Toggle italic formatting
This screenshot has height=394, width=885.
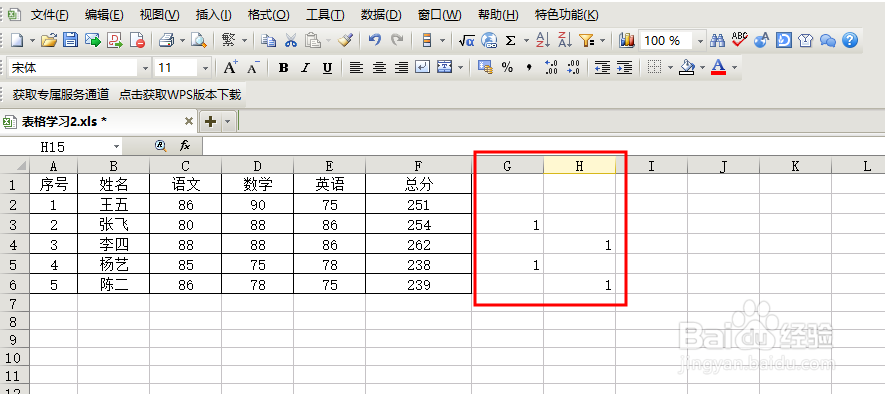305,68
